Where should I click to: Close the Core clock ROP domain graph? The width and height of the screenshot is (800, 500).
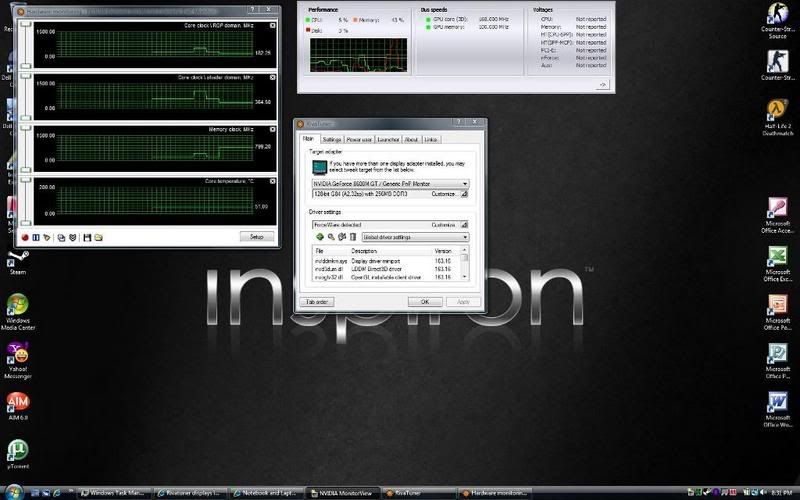(x=272, y=25)
